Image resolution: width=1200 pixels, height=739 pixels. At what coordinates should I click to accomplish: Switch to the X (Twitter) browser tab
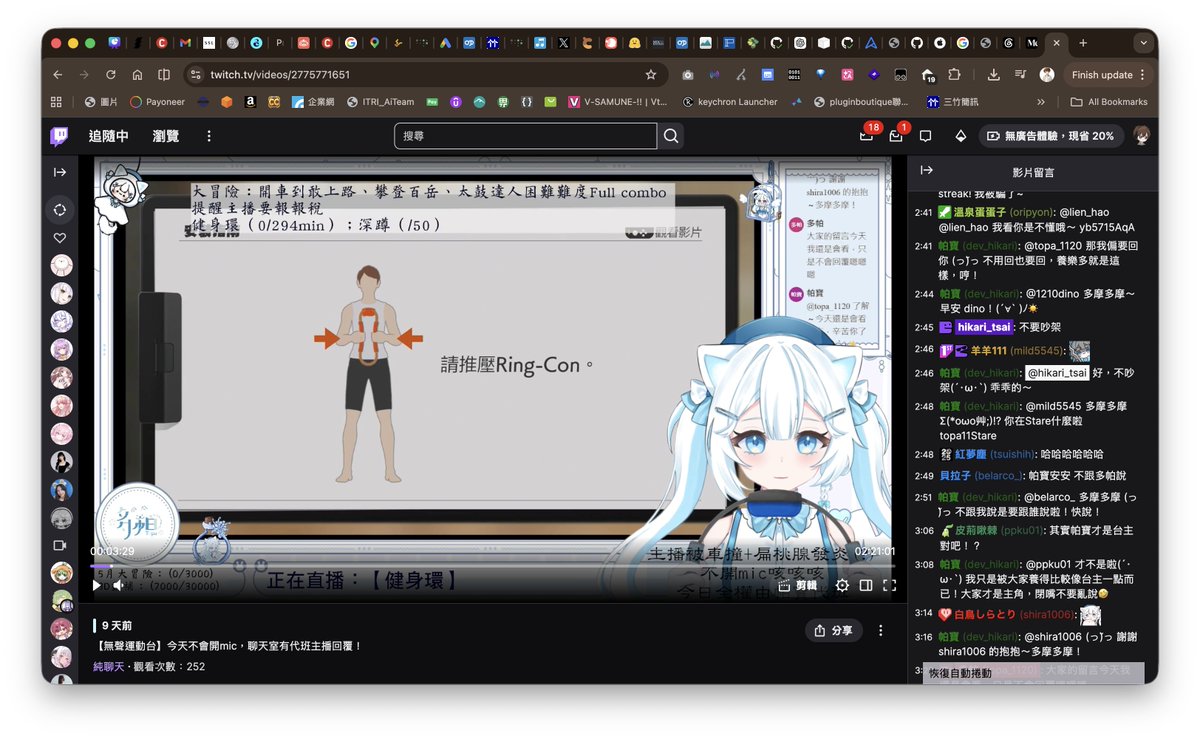click(x=564, y=43)
